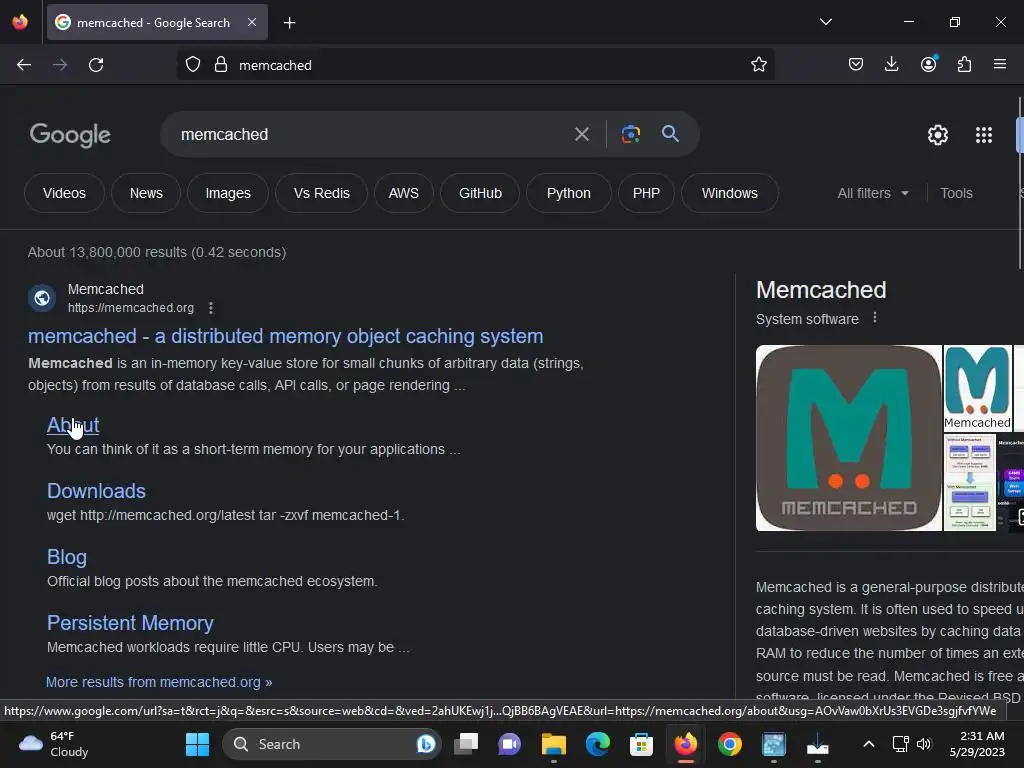This screenshot has width=1024, height=768.
Task: Click the taskbar Search box
Action: coord(332,744)
